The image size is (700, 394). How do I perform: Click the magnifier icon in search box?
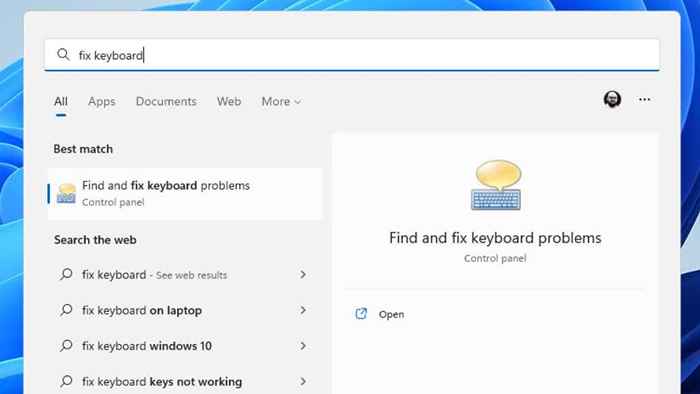pos(63,54)
